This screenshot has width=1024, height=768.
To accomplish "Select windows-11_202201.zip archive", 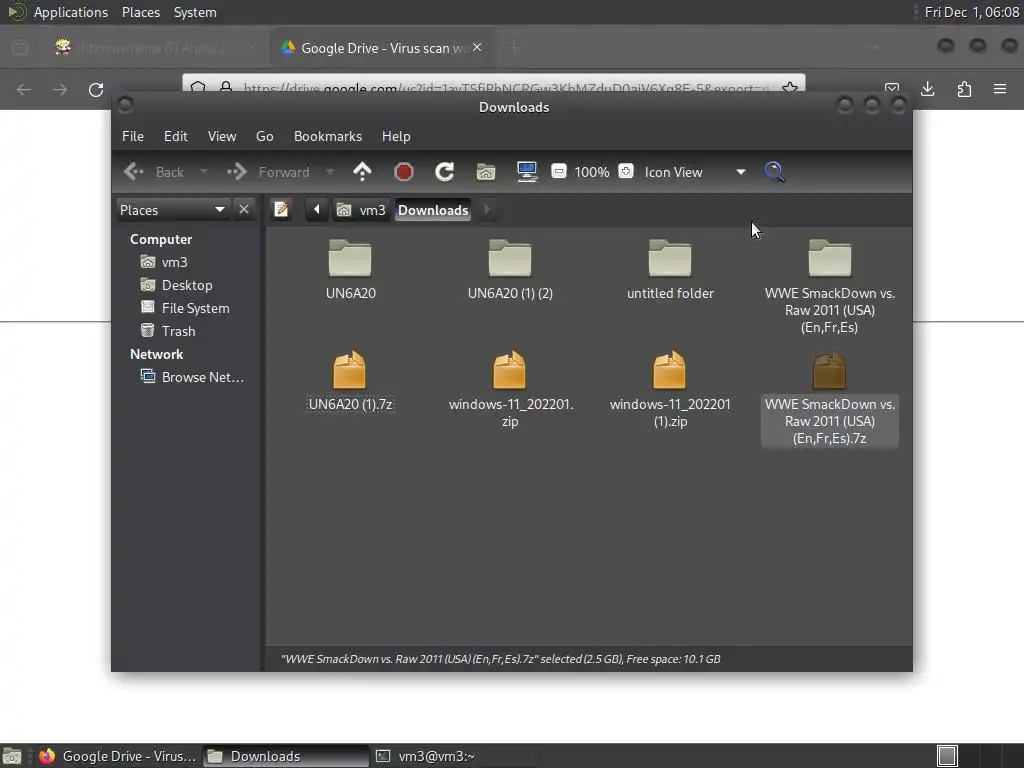I will click(x=510, y=389).
